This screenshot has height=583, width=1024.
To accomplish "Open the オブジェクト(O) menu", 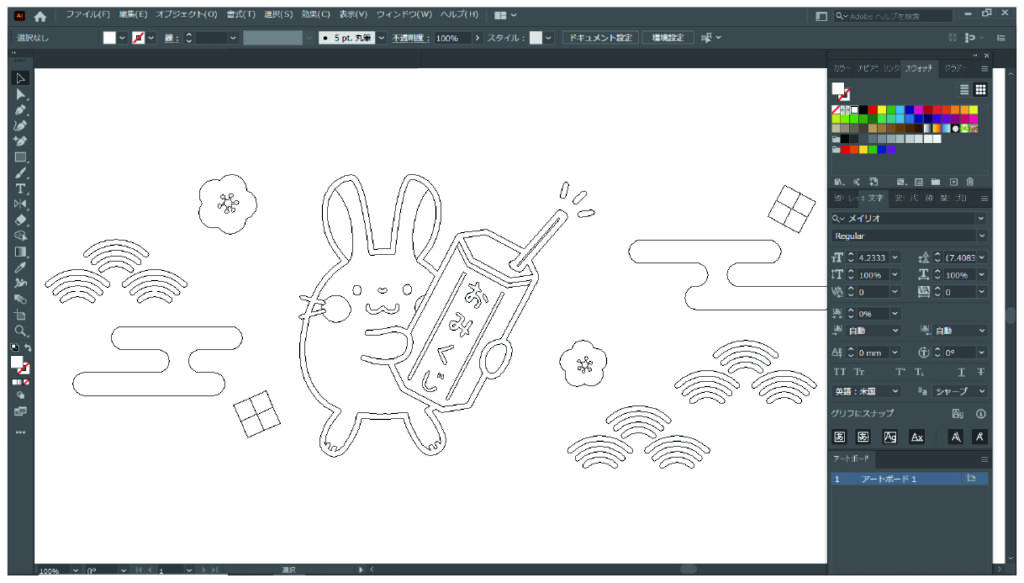I will tap(186, 14).
